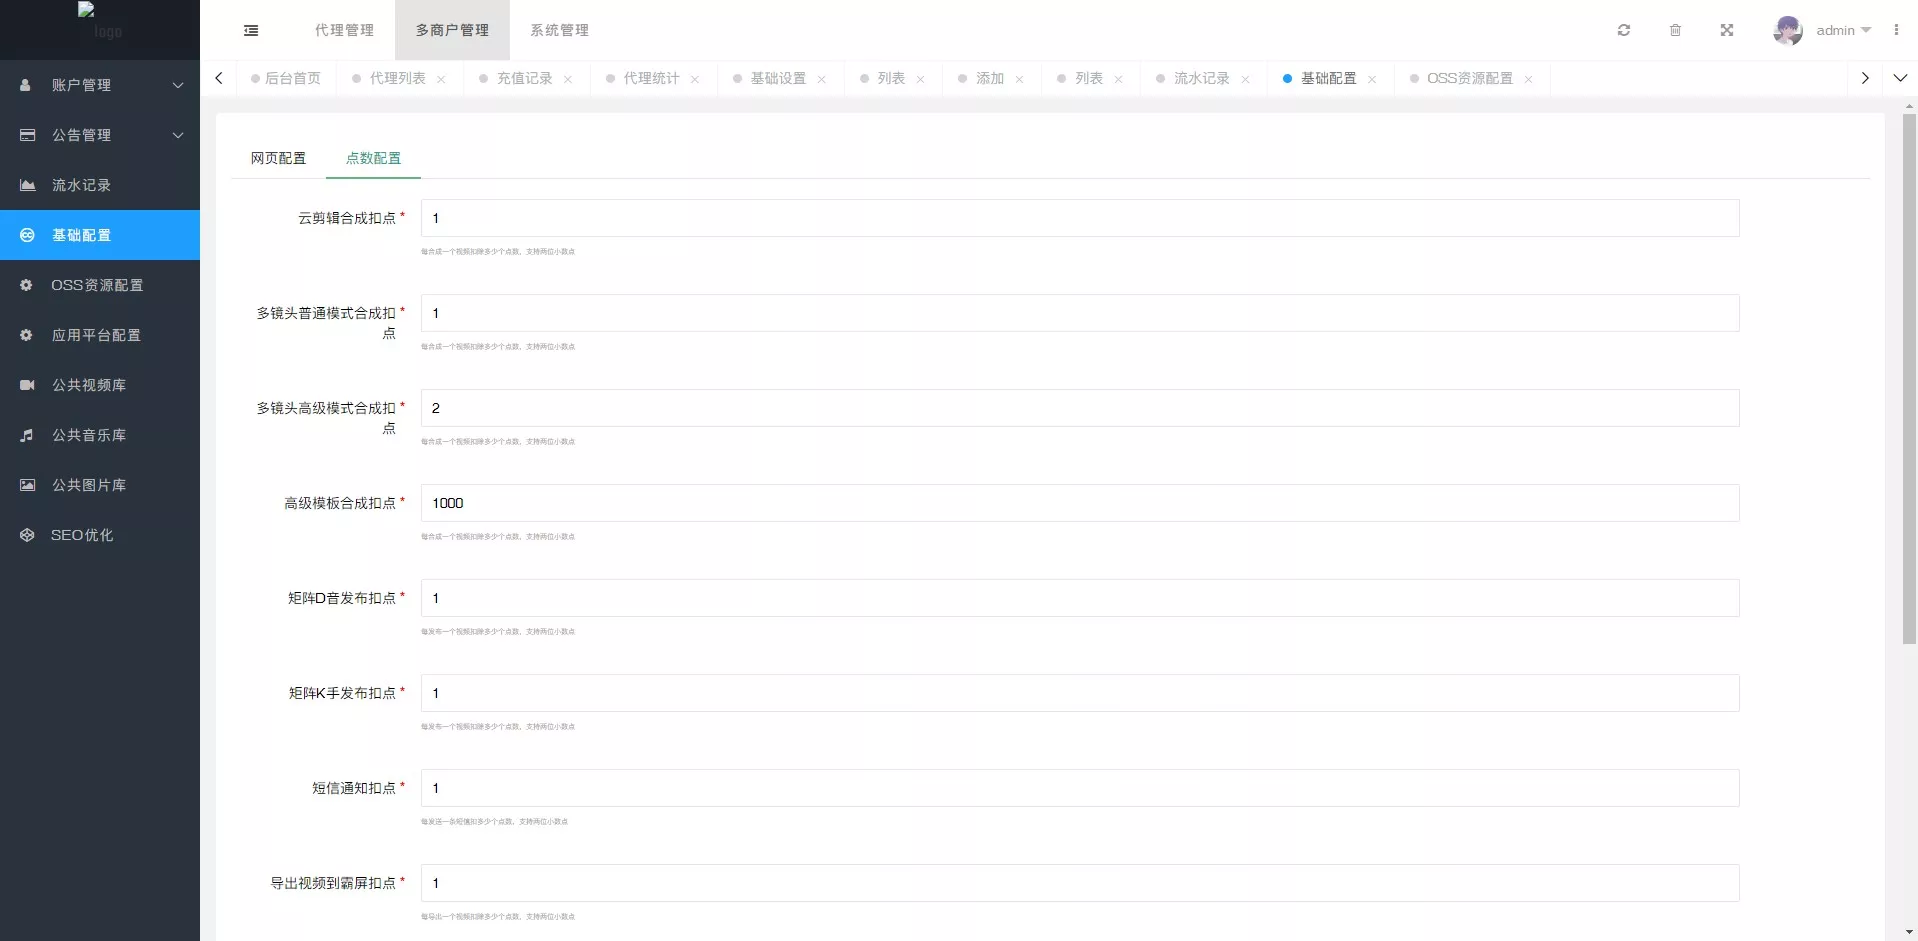The width and height of the screenshot is (1918, 941).
Task: Click the refresh icon in the top toolbar
Action: pyautogui.click(x=1624, y=30)
